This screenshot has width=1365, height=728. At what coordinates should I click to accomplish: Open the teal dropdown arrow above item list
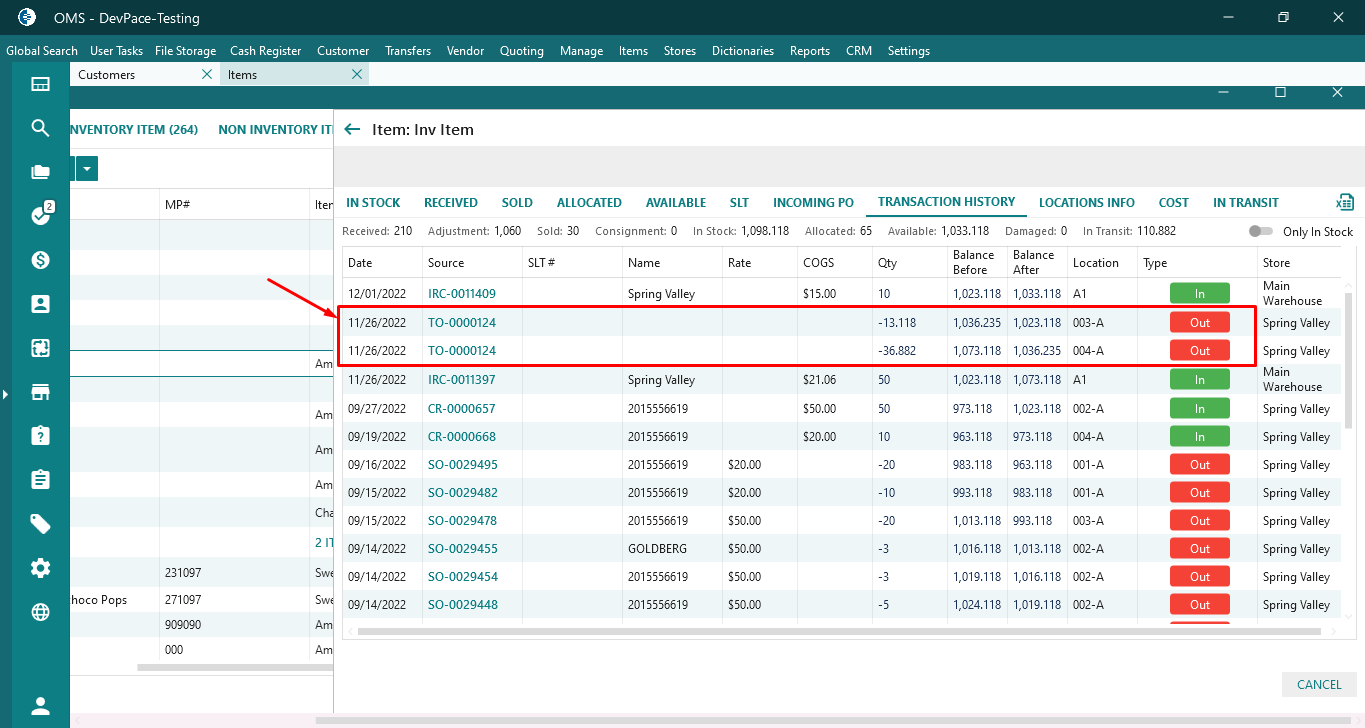[x=87, y=169]
